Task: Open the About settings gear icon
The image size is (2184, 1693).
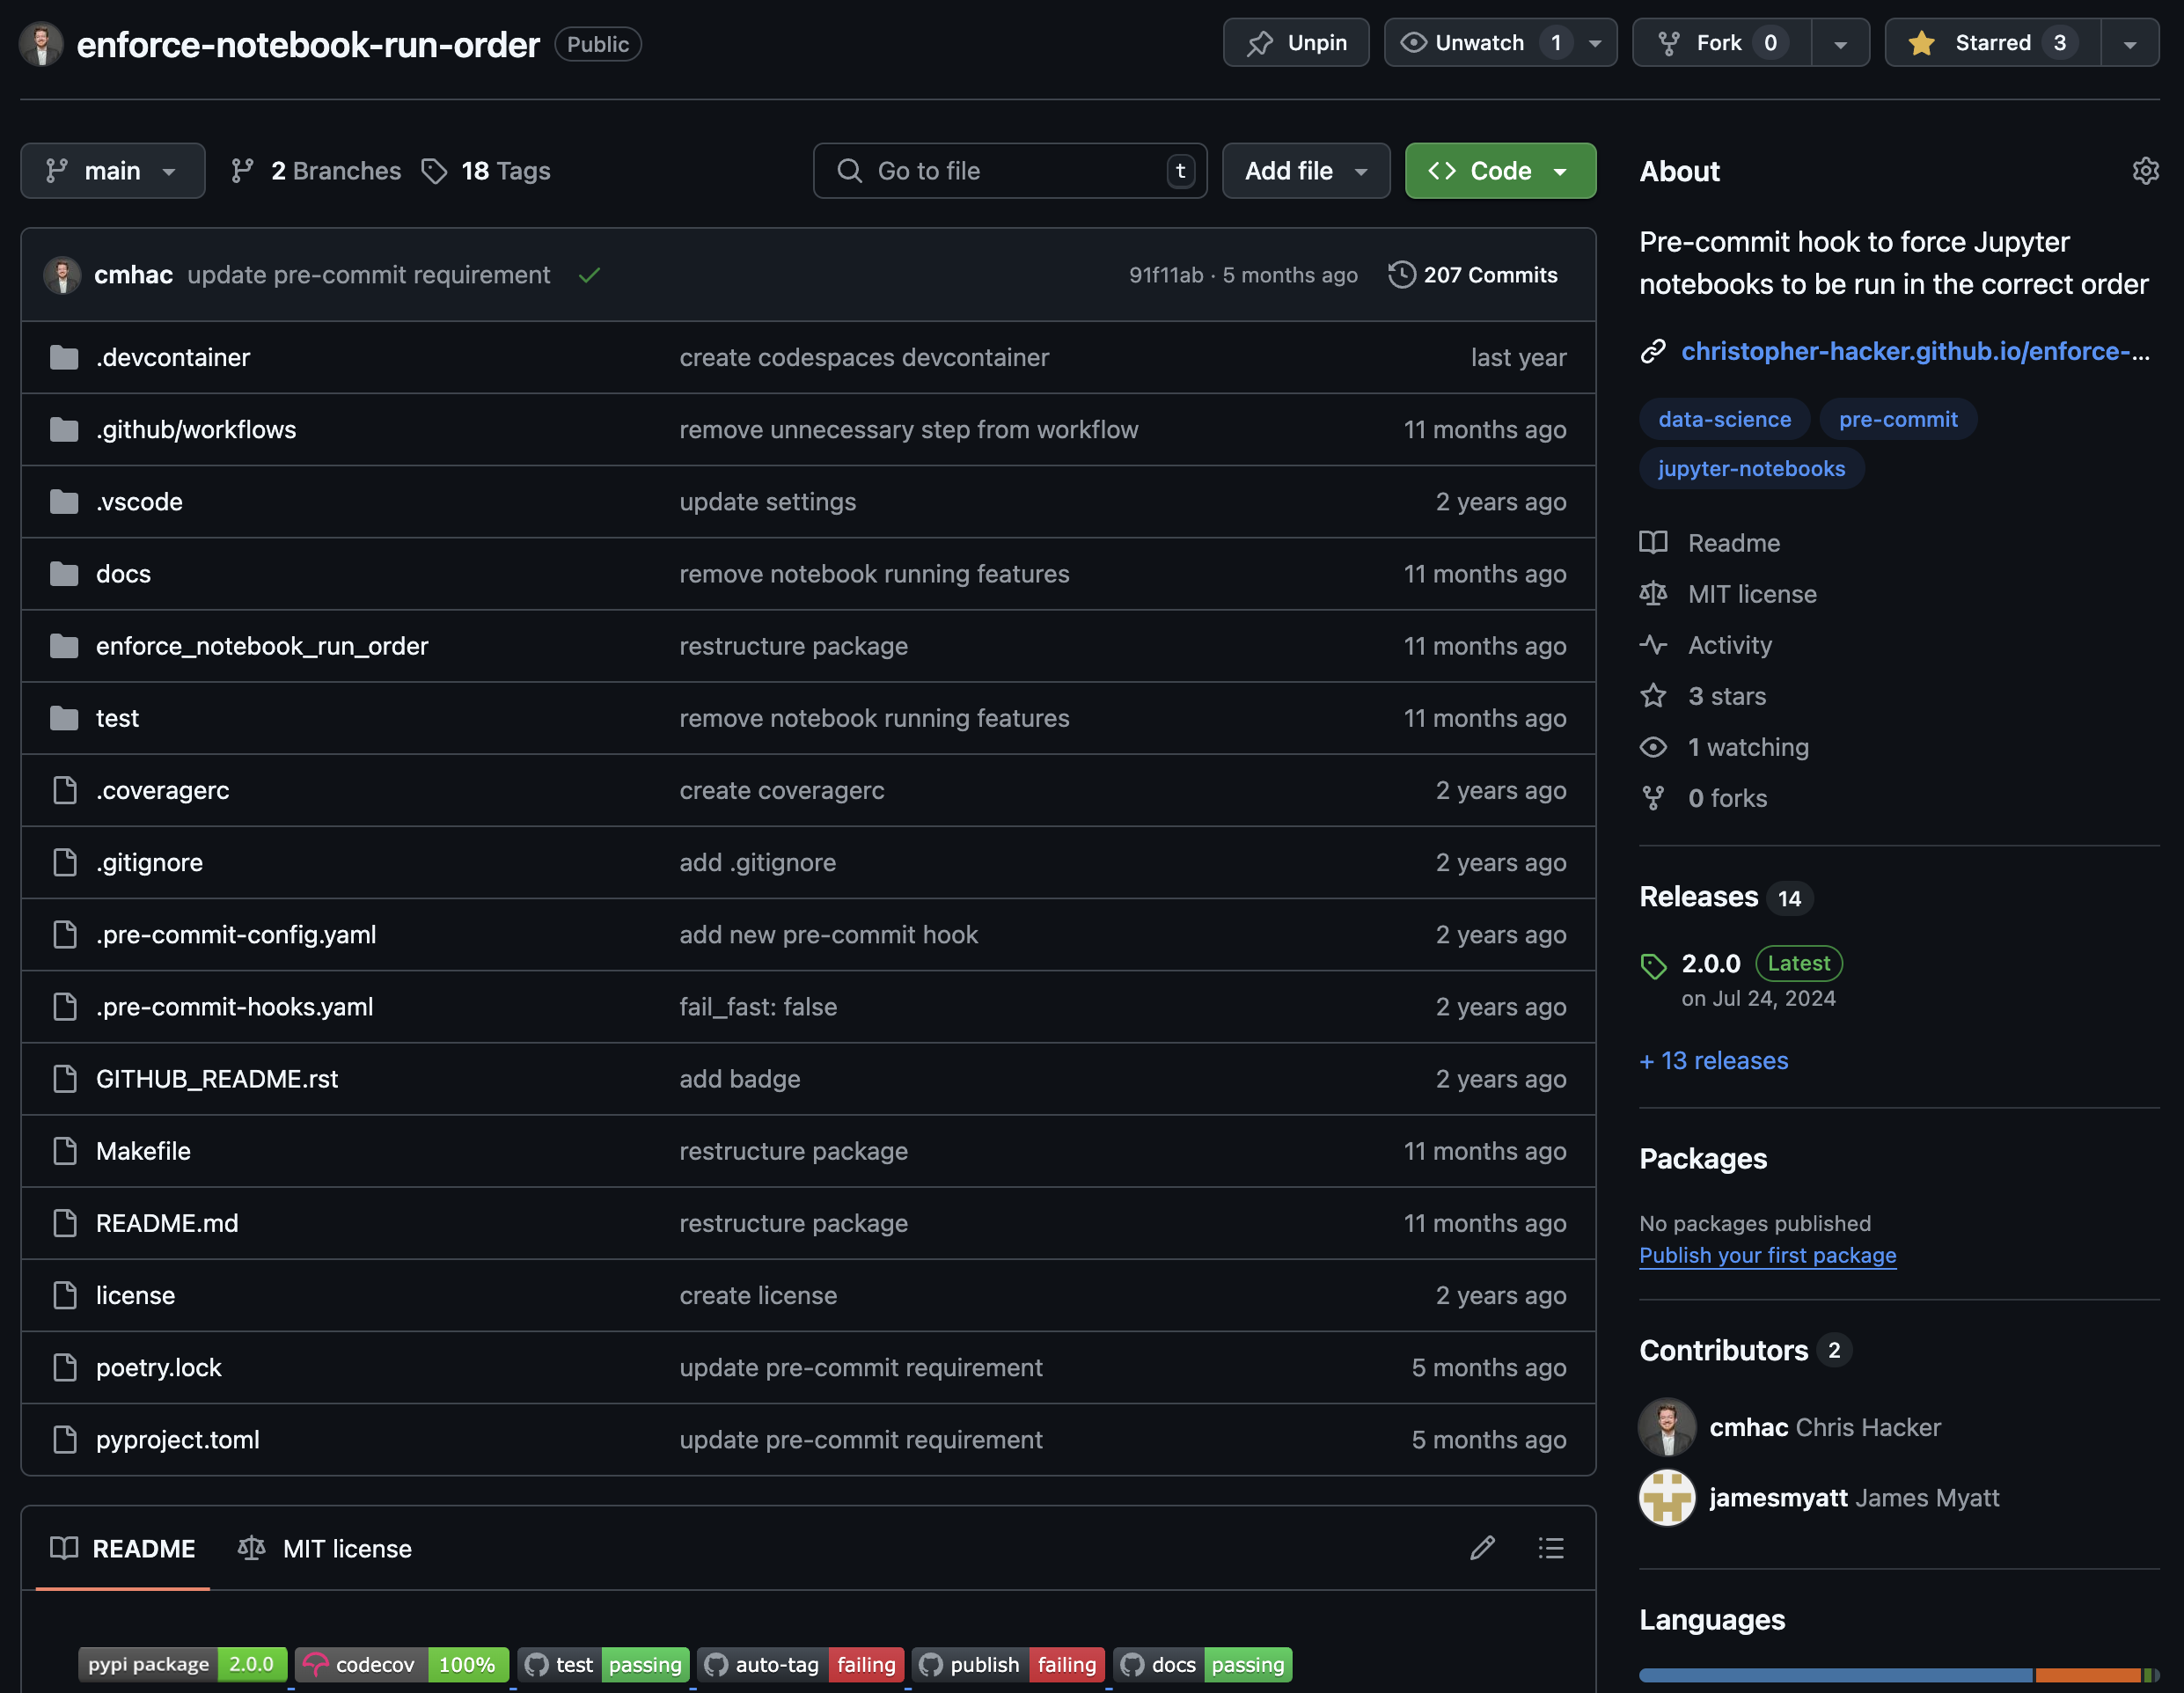Action: [x=2145, y=171]
